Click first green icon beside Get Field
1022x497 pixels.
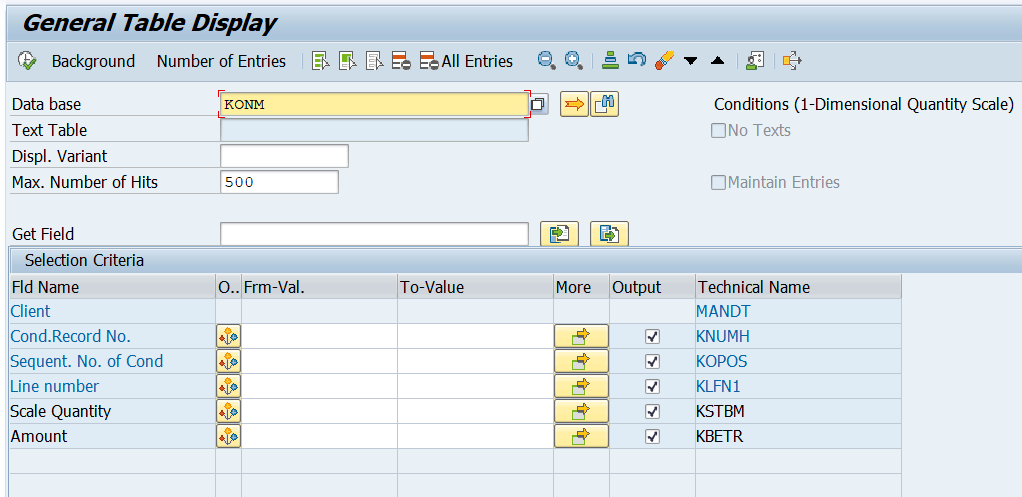tap(559, 234)
